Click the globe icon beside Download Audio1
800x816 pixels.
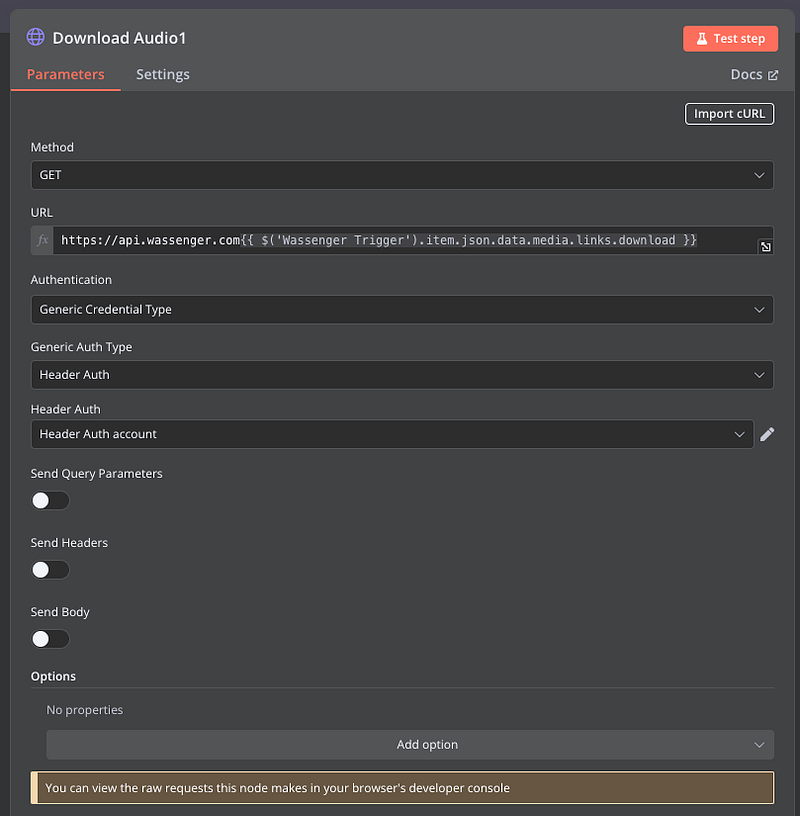[36, 37]
